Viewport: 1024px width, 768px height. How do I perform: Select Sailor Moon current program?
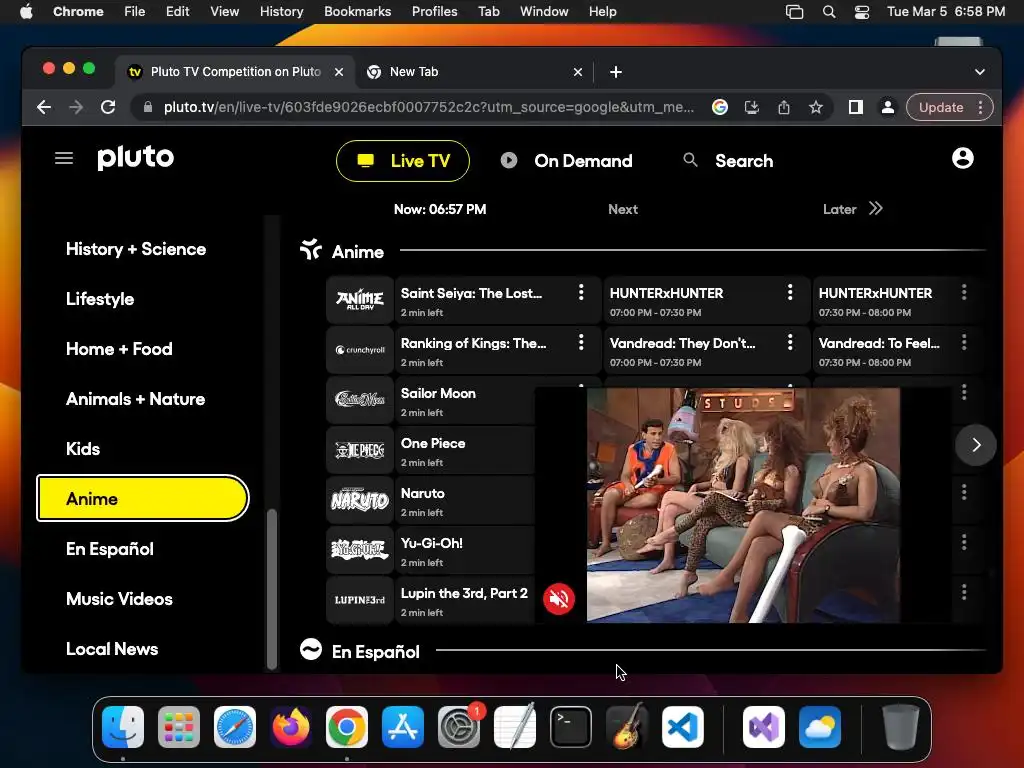pos(467,400)
